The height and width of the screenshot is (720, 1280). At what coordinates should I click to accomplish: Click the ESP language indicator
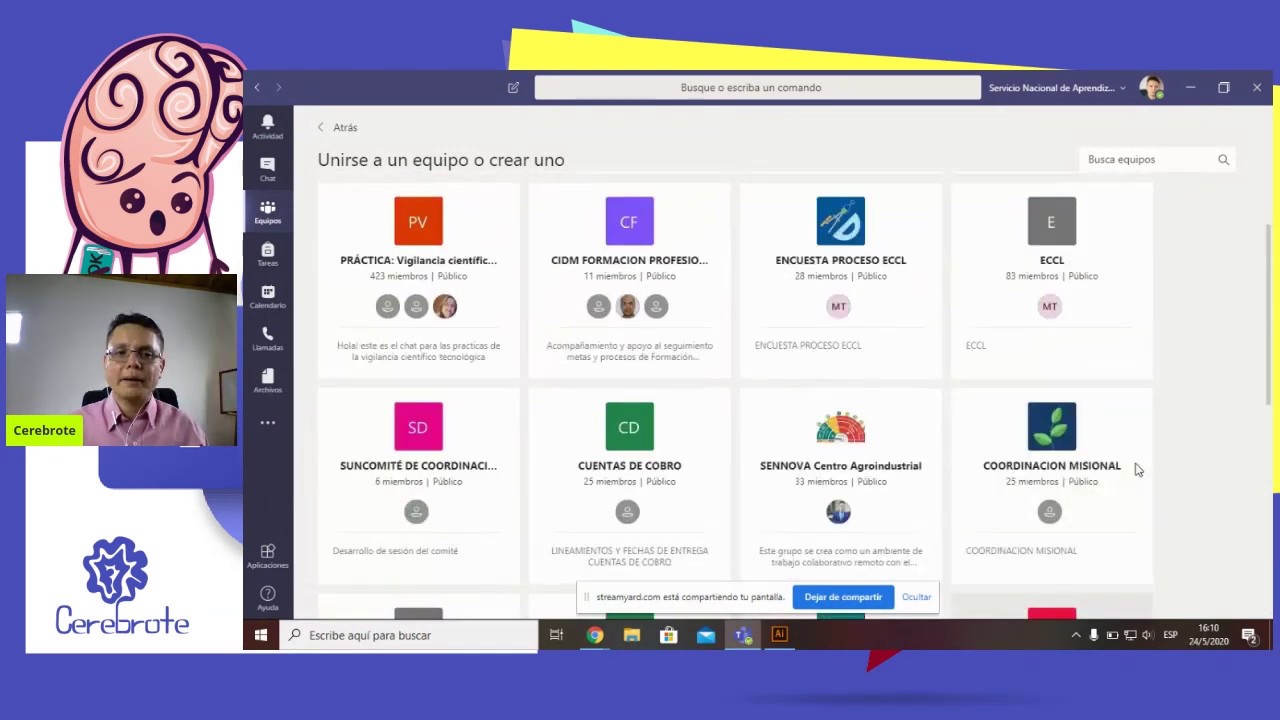point(1170,635)
